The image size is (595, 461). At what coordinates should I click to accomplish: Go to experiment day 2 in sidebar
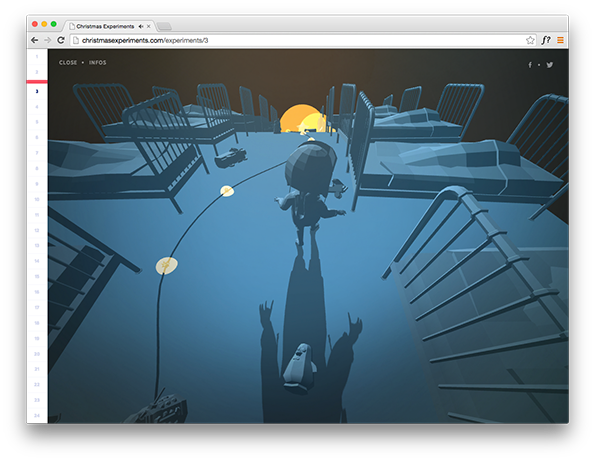(x=37, y=72)
